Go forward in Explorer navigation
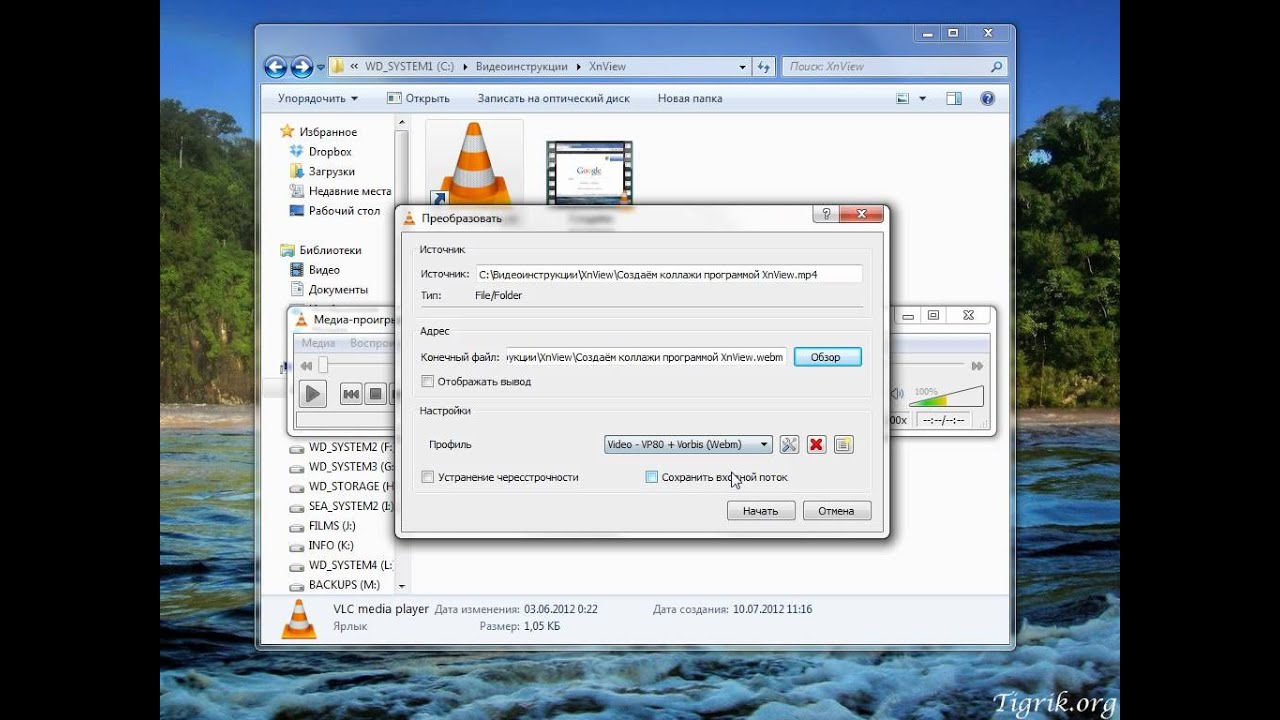This screenshot has height=720, width=1280. coord(301,67)
